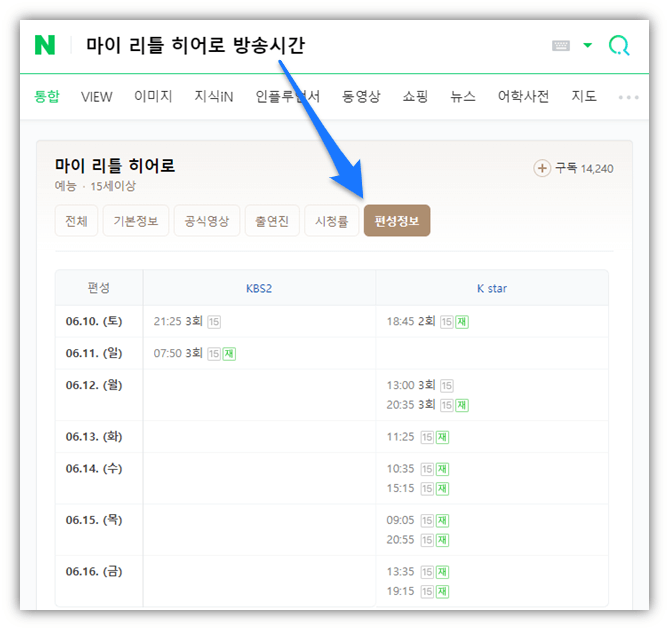
Task: Click the 재 rerun badge beside 07:50 3회
Action: point(229,354)
